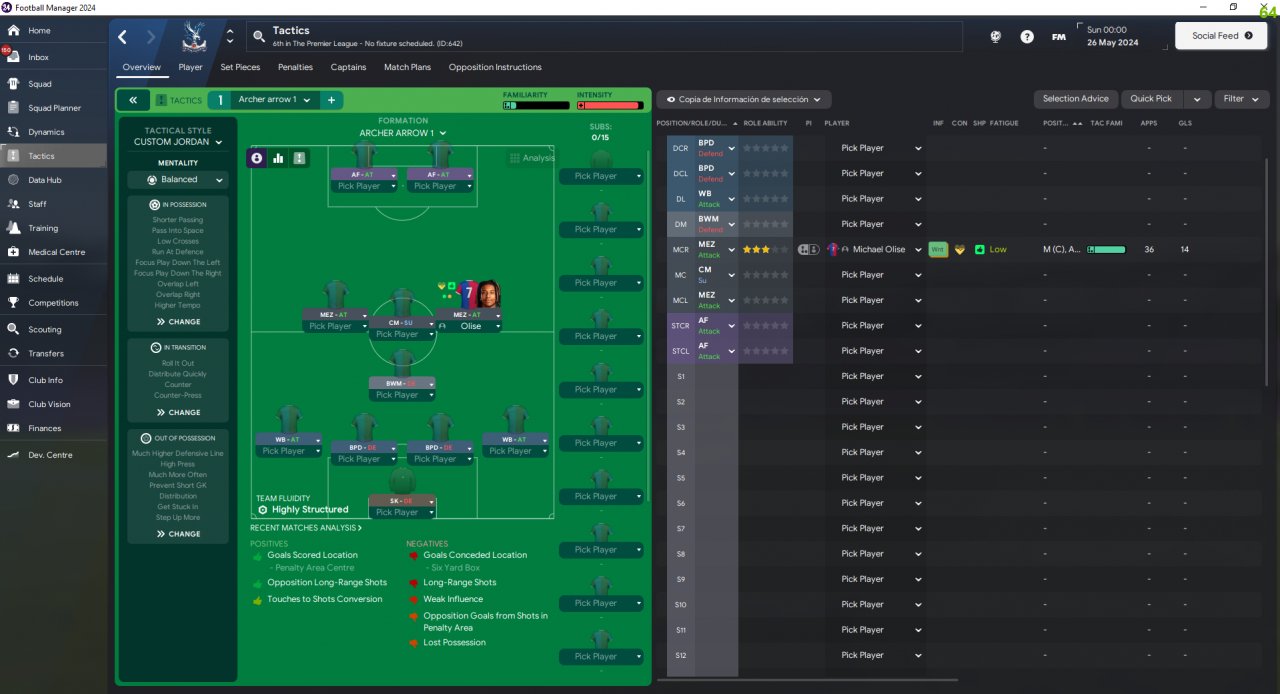The width and height of the screenshot is (1280, 694).
Task: Switch to the Opposition Instructions tab
Action: click(495, 67)
